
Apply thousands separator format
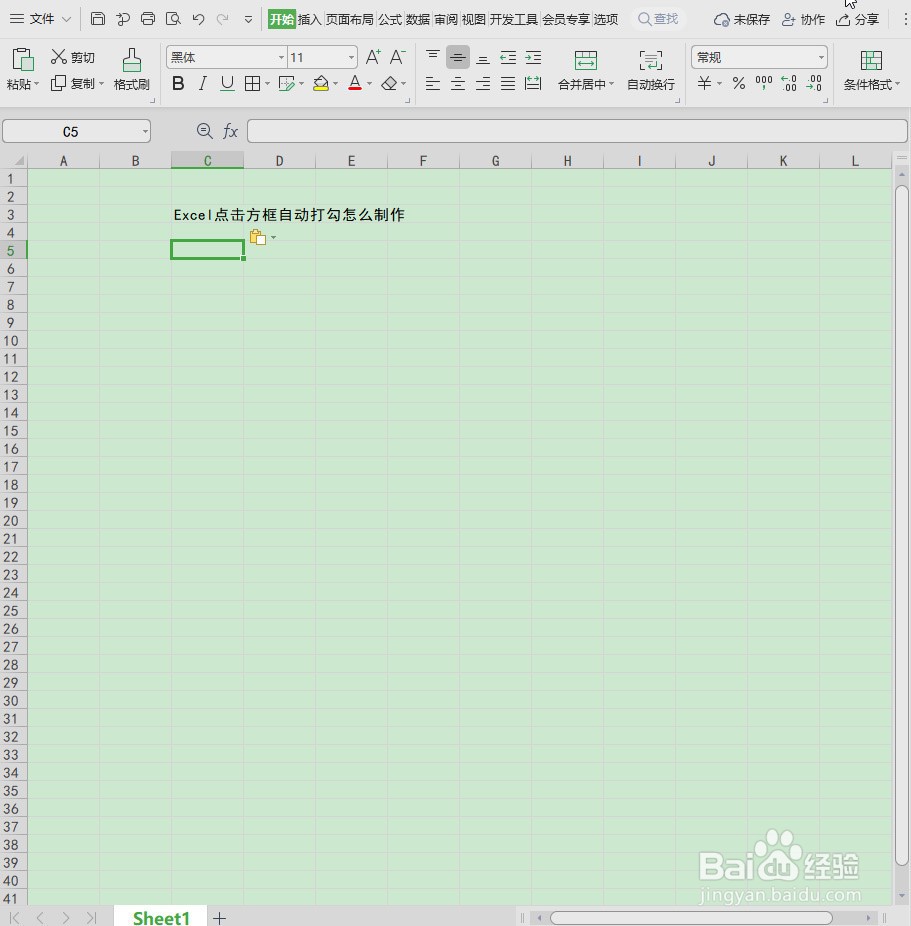764,83
